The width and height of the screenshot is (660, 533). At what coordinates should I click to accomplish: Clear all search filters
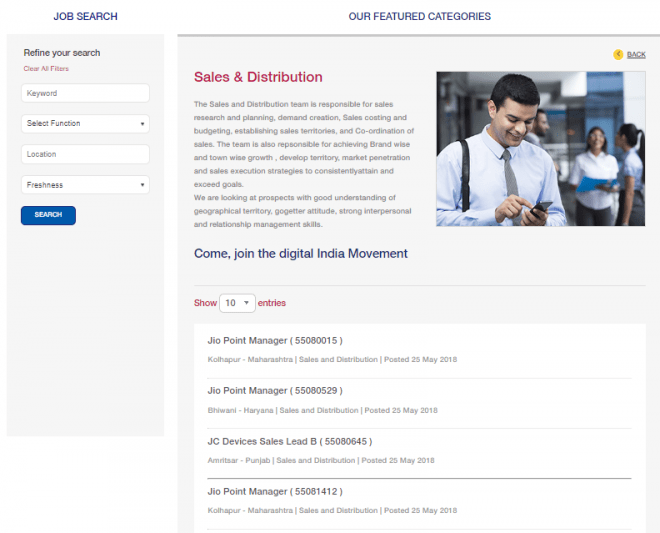46,69
